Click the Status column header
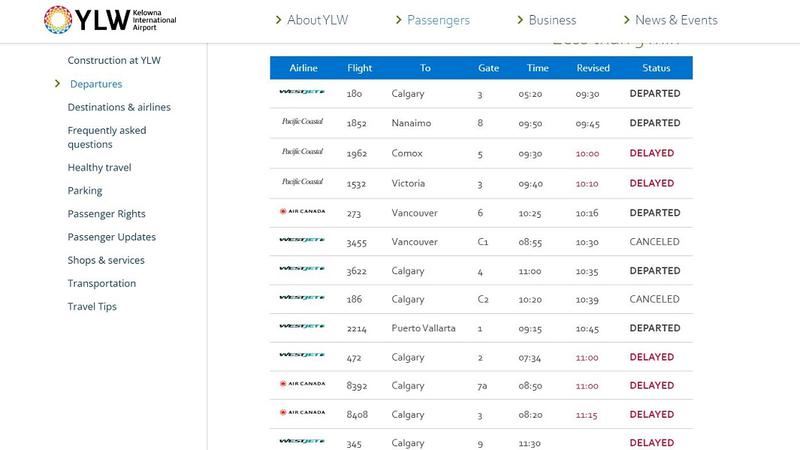Image resolution: width=800 pixels, height=450 pixels. pyautogui.click(x=655, y=68)
